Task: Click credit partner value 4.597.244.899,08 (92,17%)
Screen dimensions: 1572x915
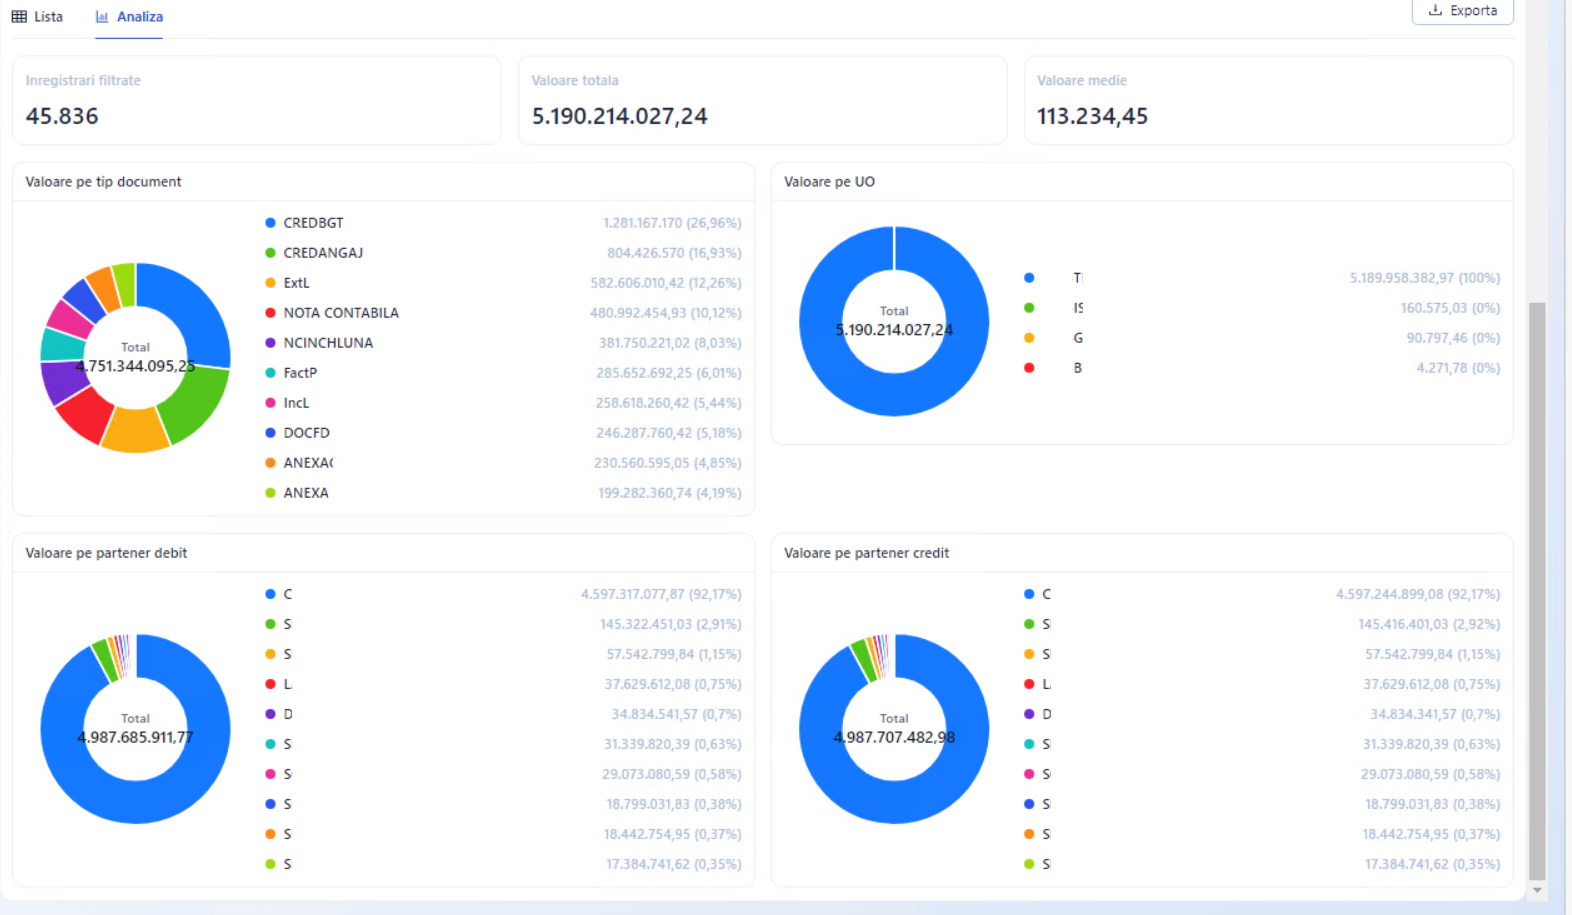Action: point(1418,594)
